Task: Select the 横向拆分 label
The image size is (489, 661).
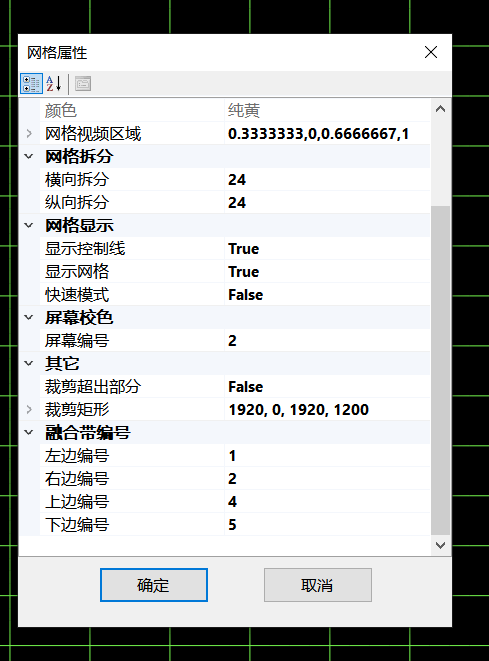Action: point(77,180)
